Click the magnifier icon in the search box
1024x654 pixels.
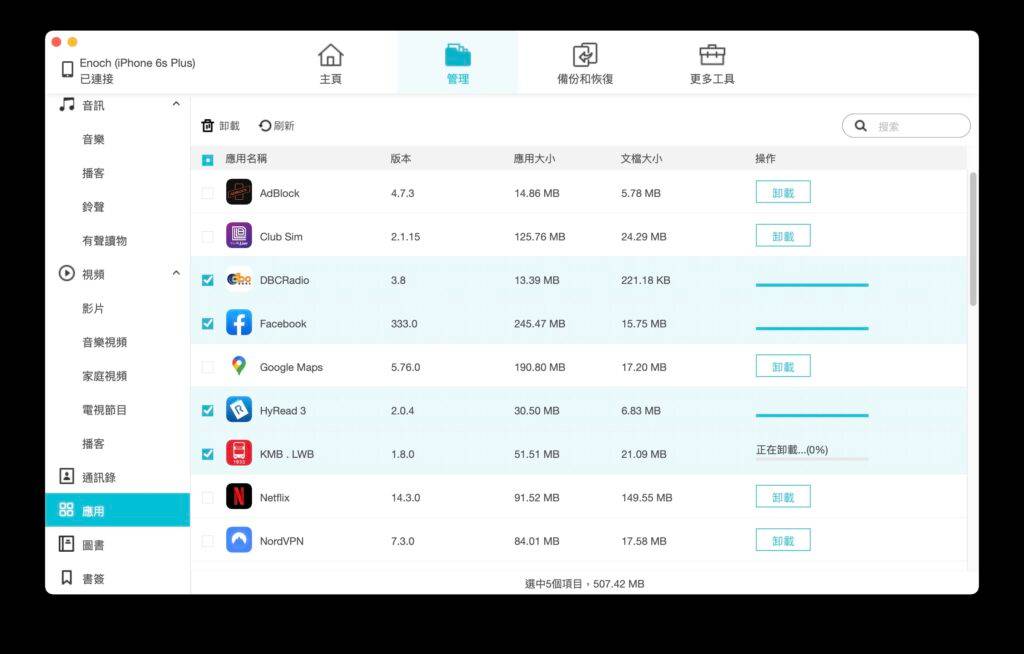(x=861, y=126)
